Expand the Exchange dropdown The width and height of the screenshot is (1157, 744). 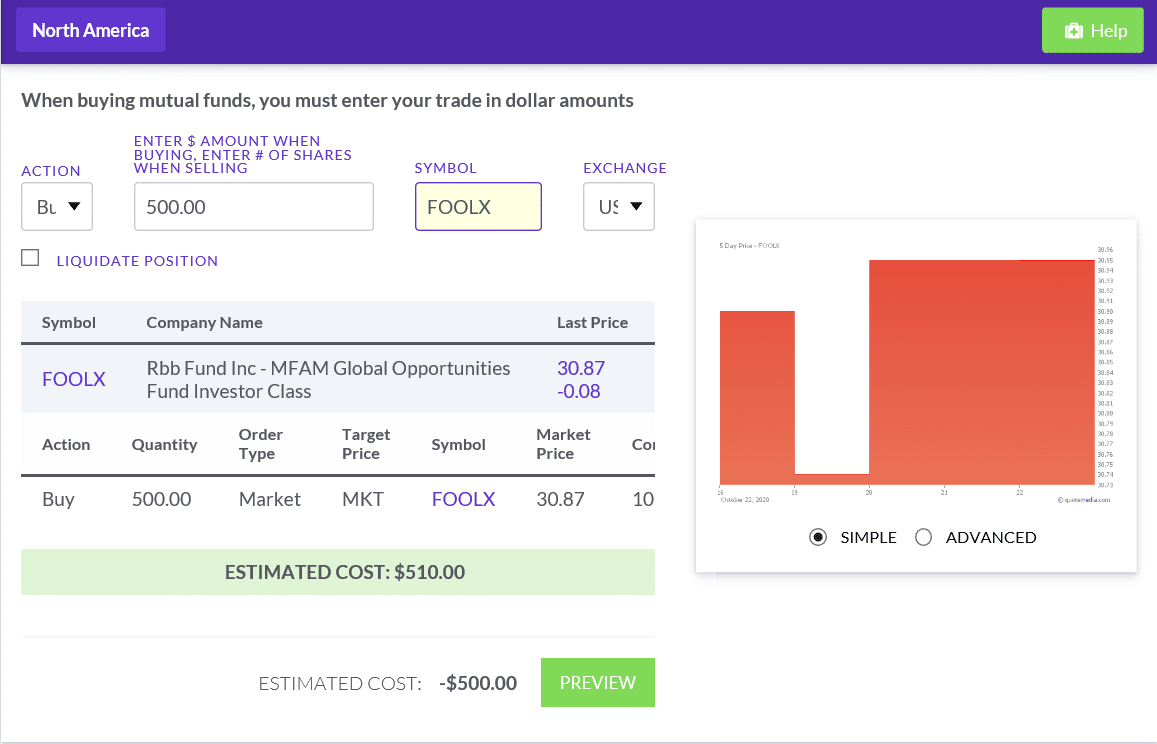(619, 207)
